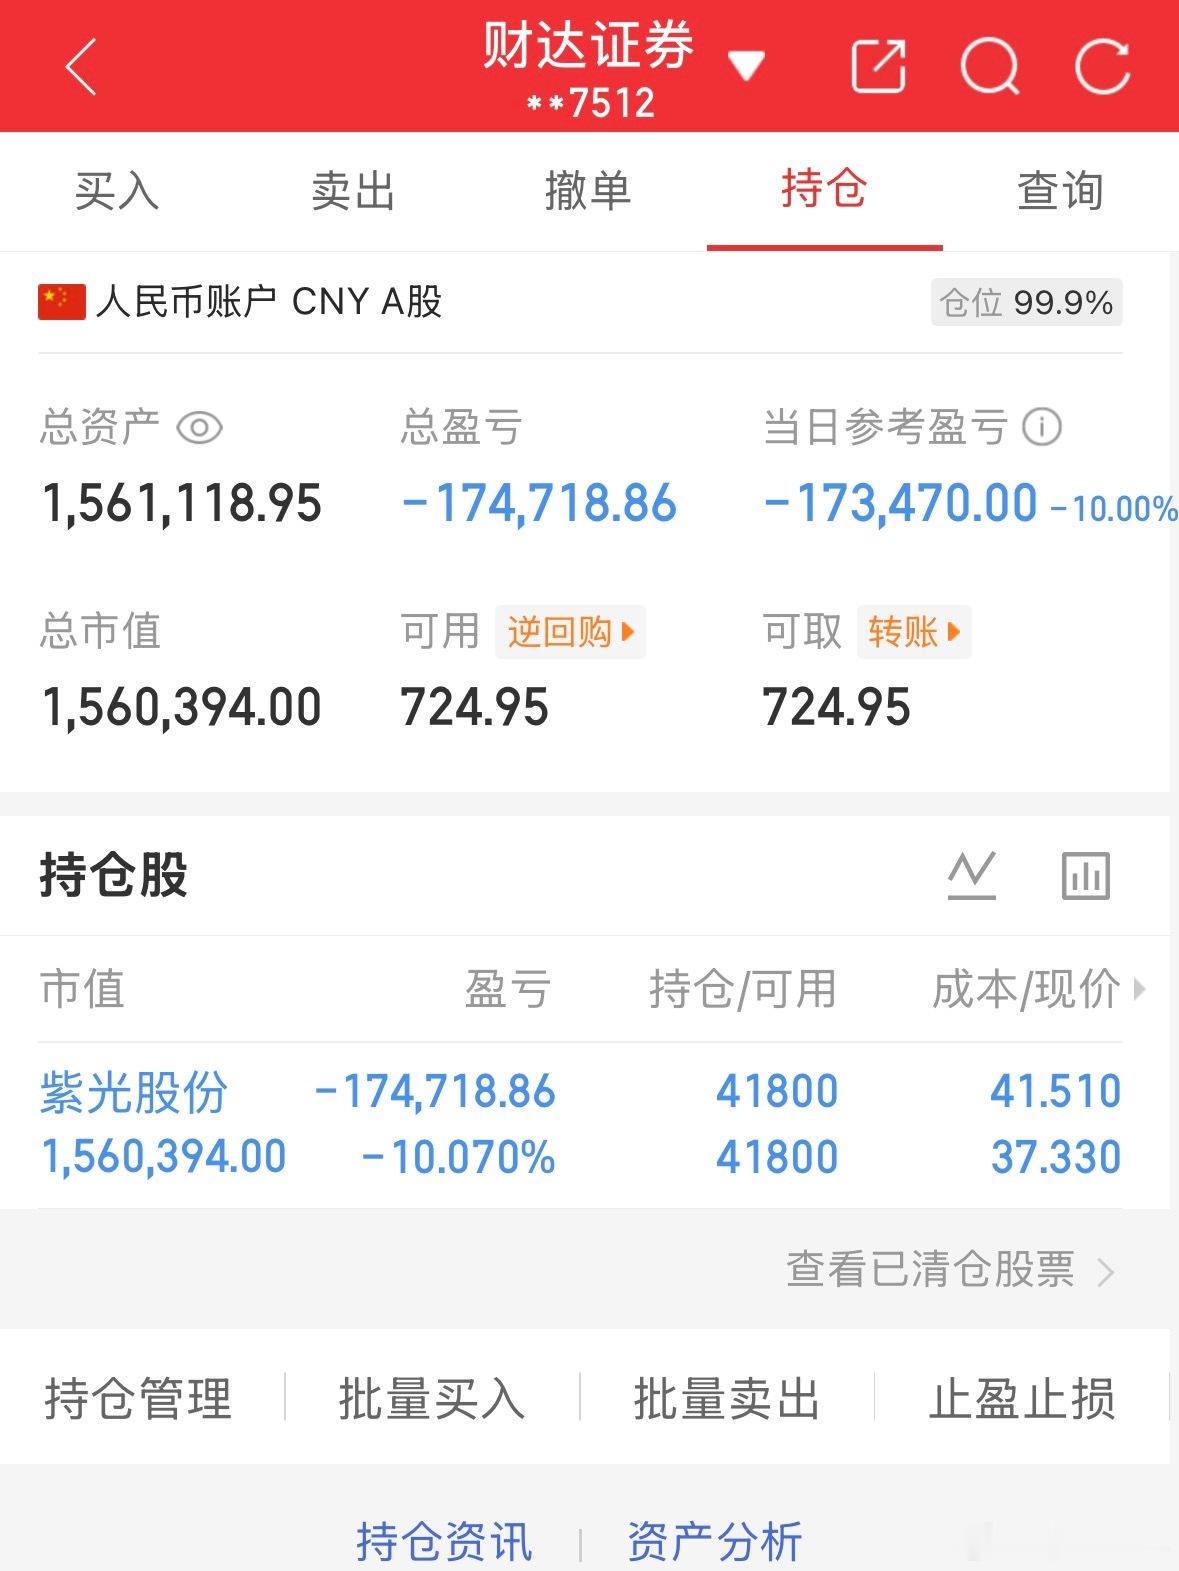Tap the 逆回购 button
Viewport: 1179px width, 1571px height.
(570, 632)
